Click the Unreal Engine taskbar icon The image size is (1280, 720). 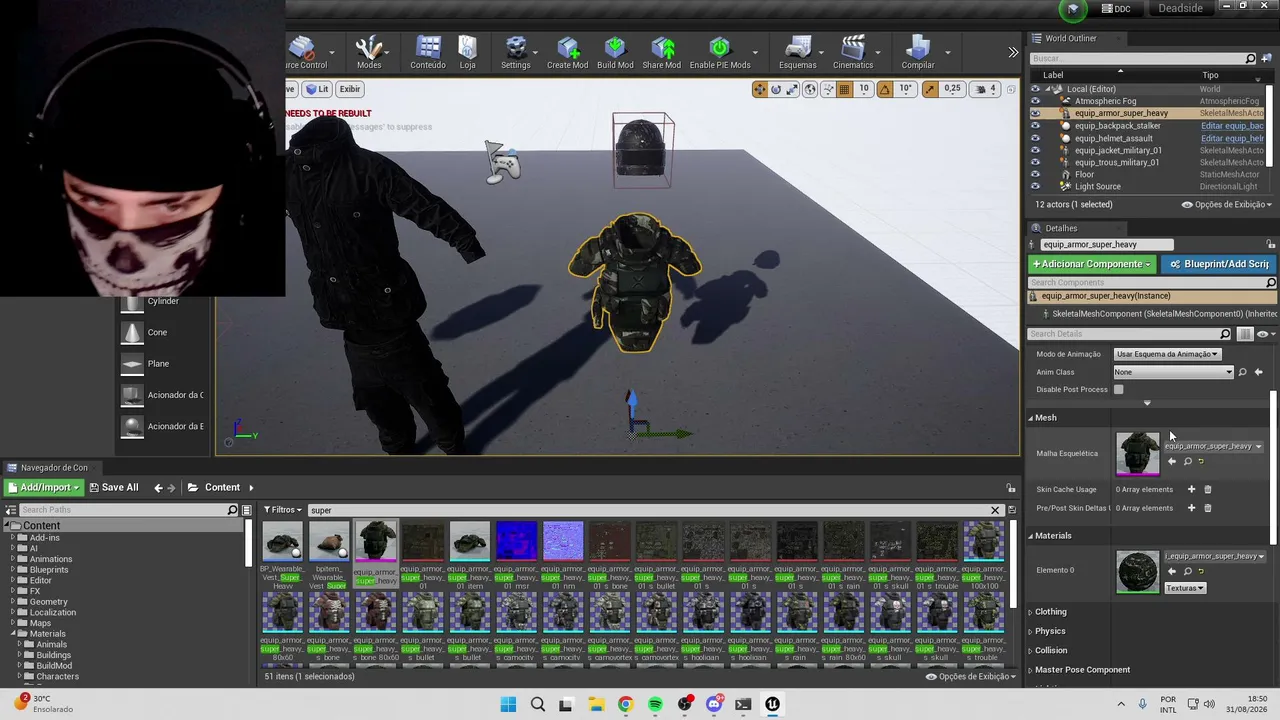772,704
